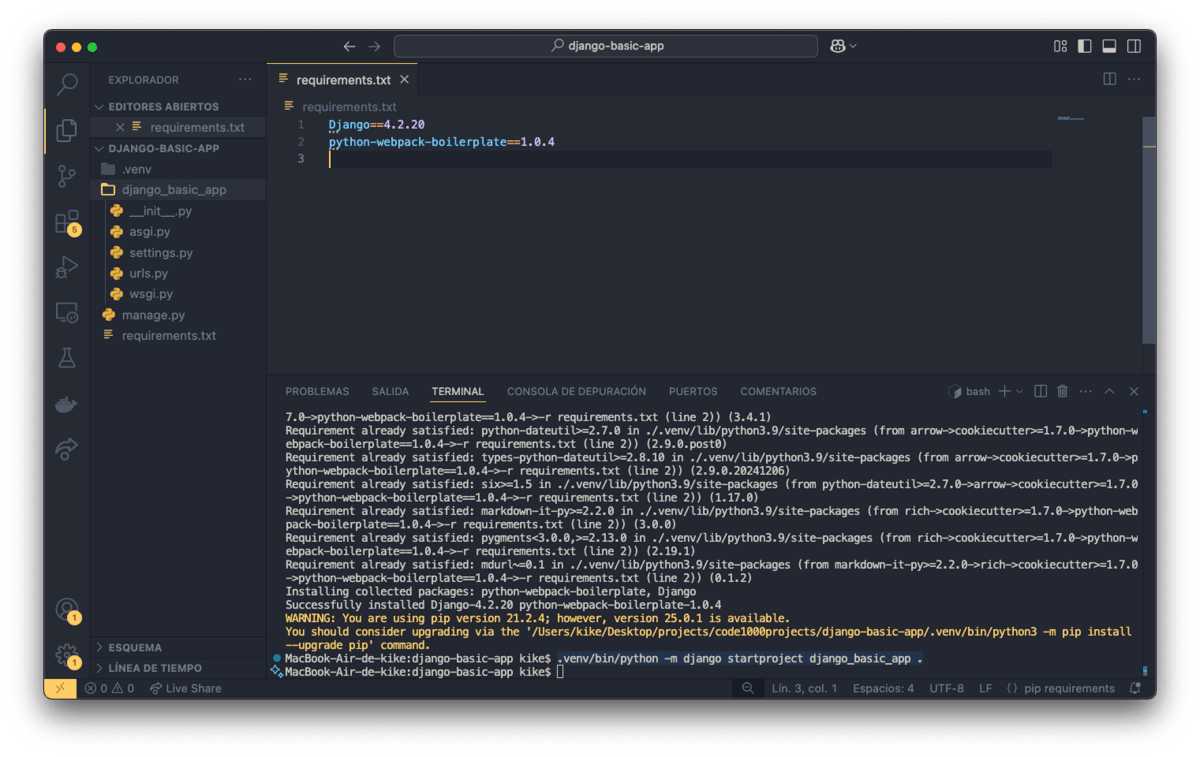Open the Remote Explorer view
1200x757 pixels.
pos(67,313)
